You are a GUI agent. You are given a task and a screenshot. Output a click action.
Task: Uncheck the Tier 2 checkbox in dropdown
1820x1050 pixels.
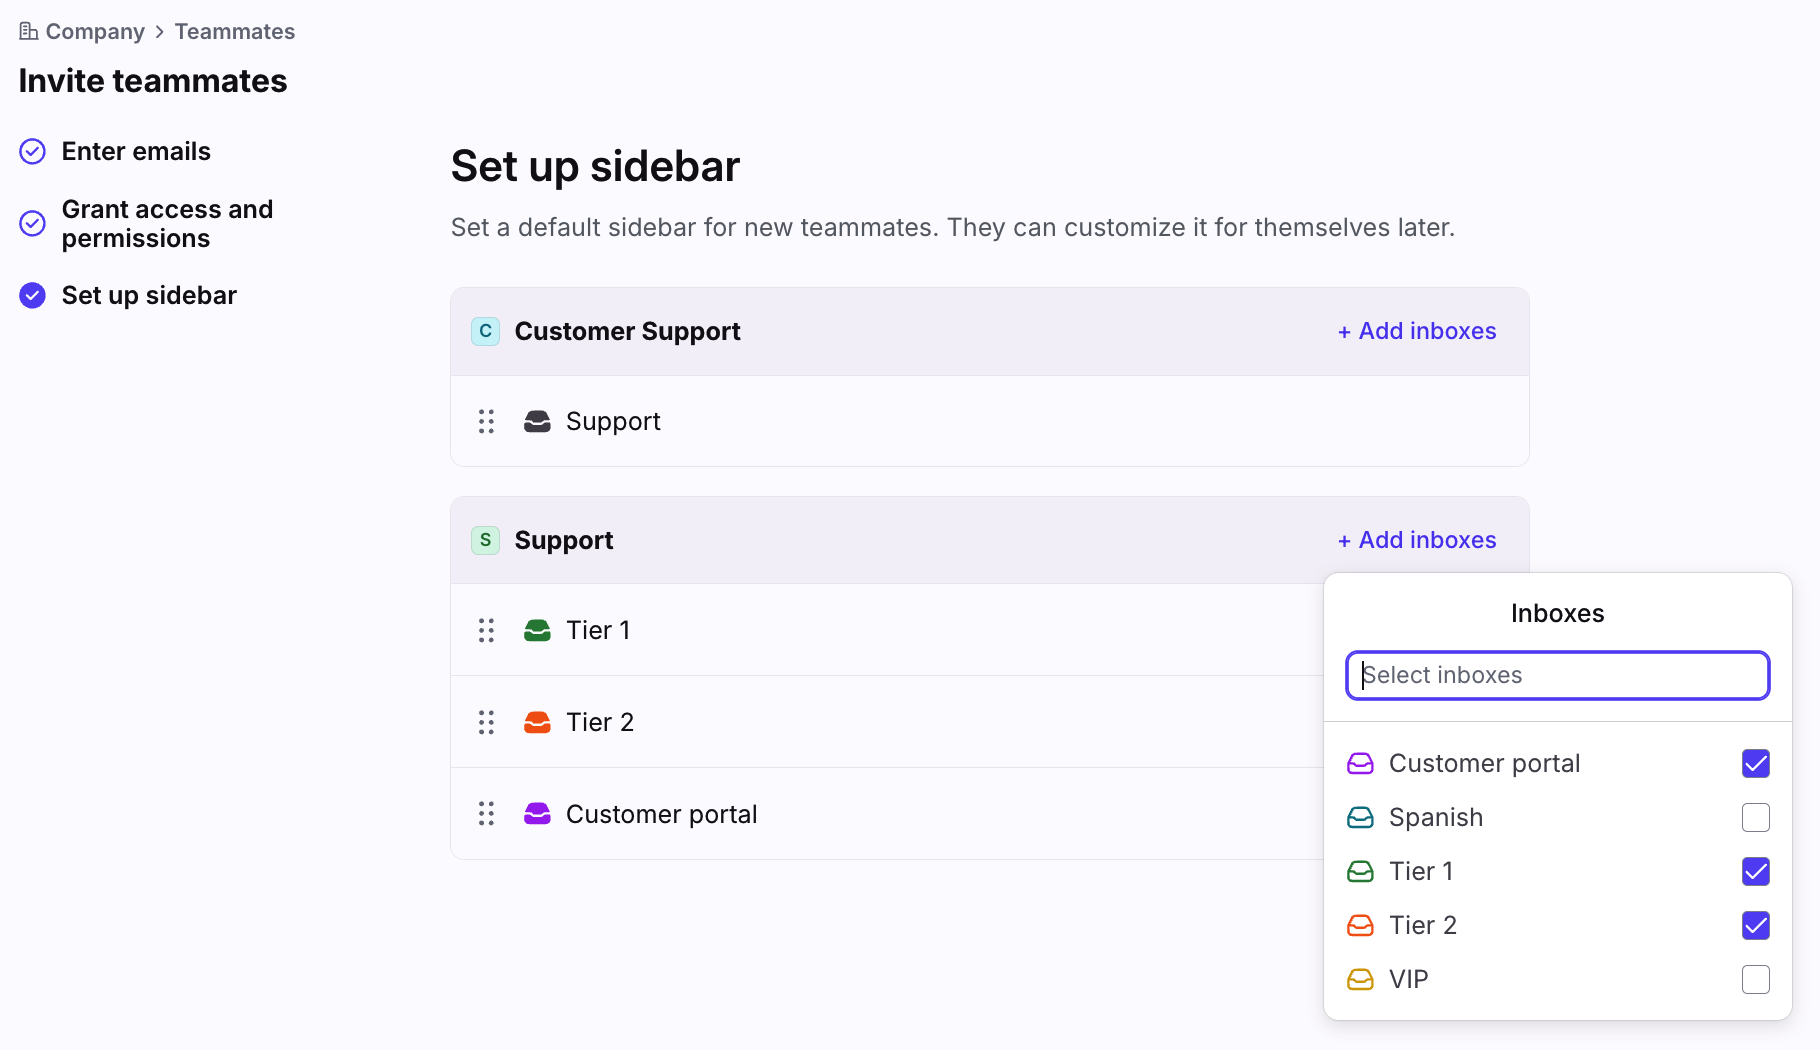(x=1755, y=926)
